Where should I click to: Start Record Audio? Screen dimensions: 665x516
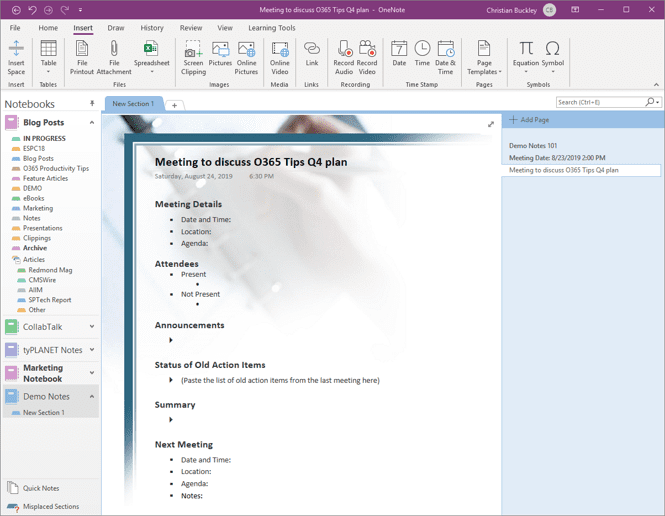344,58
